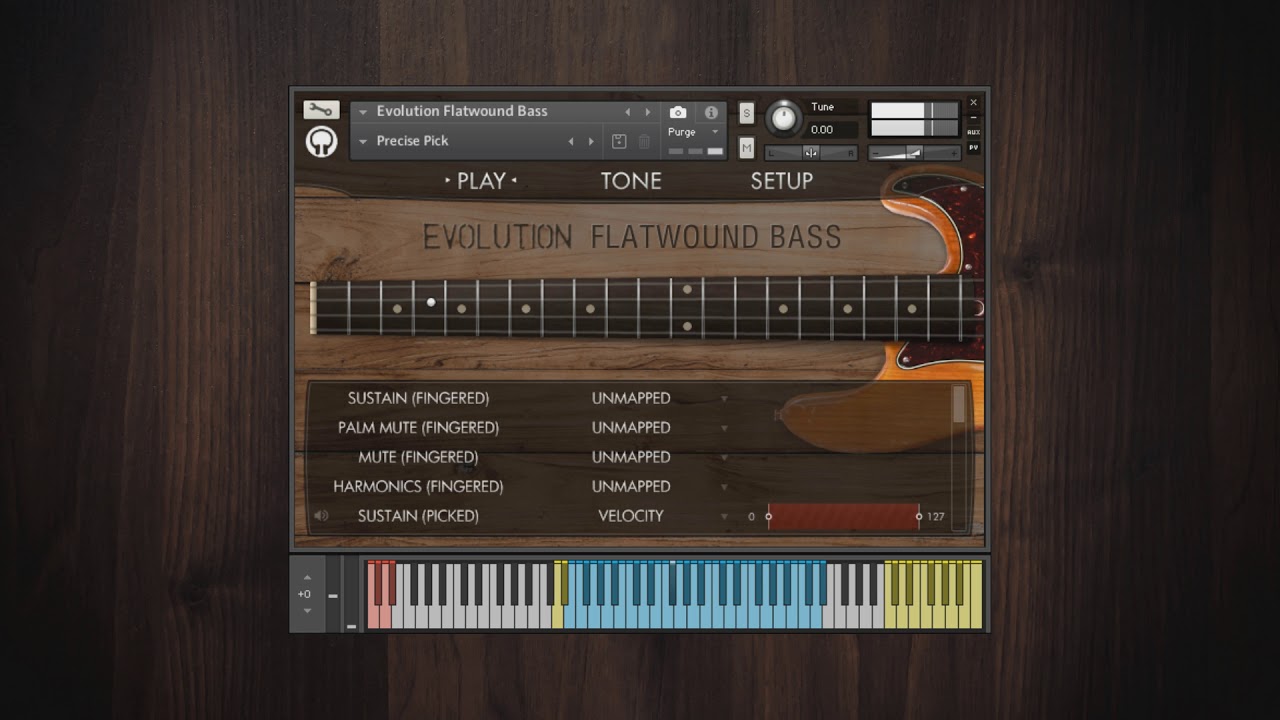This screenshot has width=1280, height=720.
Task: Switch to the TONE tab
Action: click(631, 181)
